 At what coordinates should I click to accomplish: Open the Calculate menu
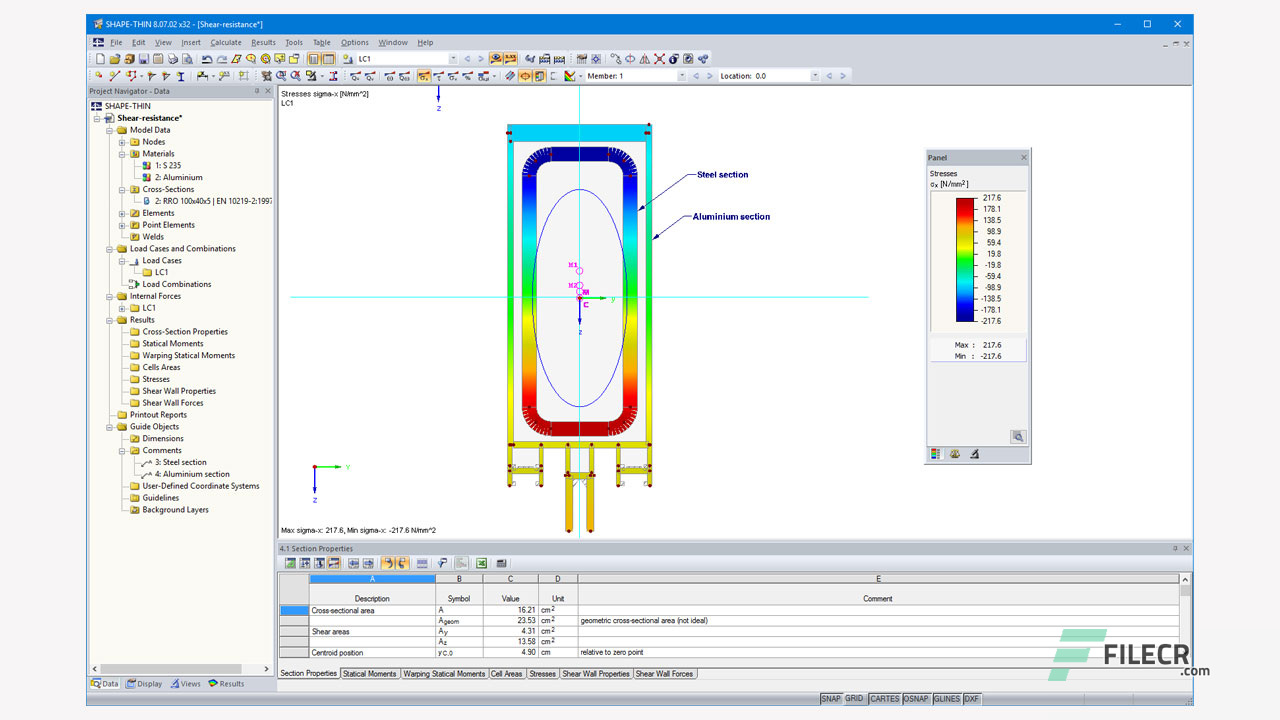pyautogui.click(x=226, y=43)
